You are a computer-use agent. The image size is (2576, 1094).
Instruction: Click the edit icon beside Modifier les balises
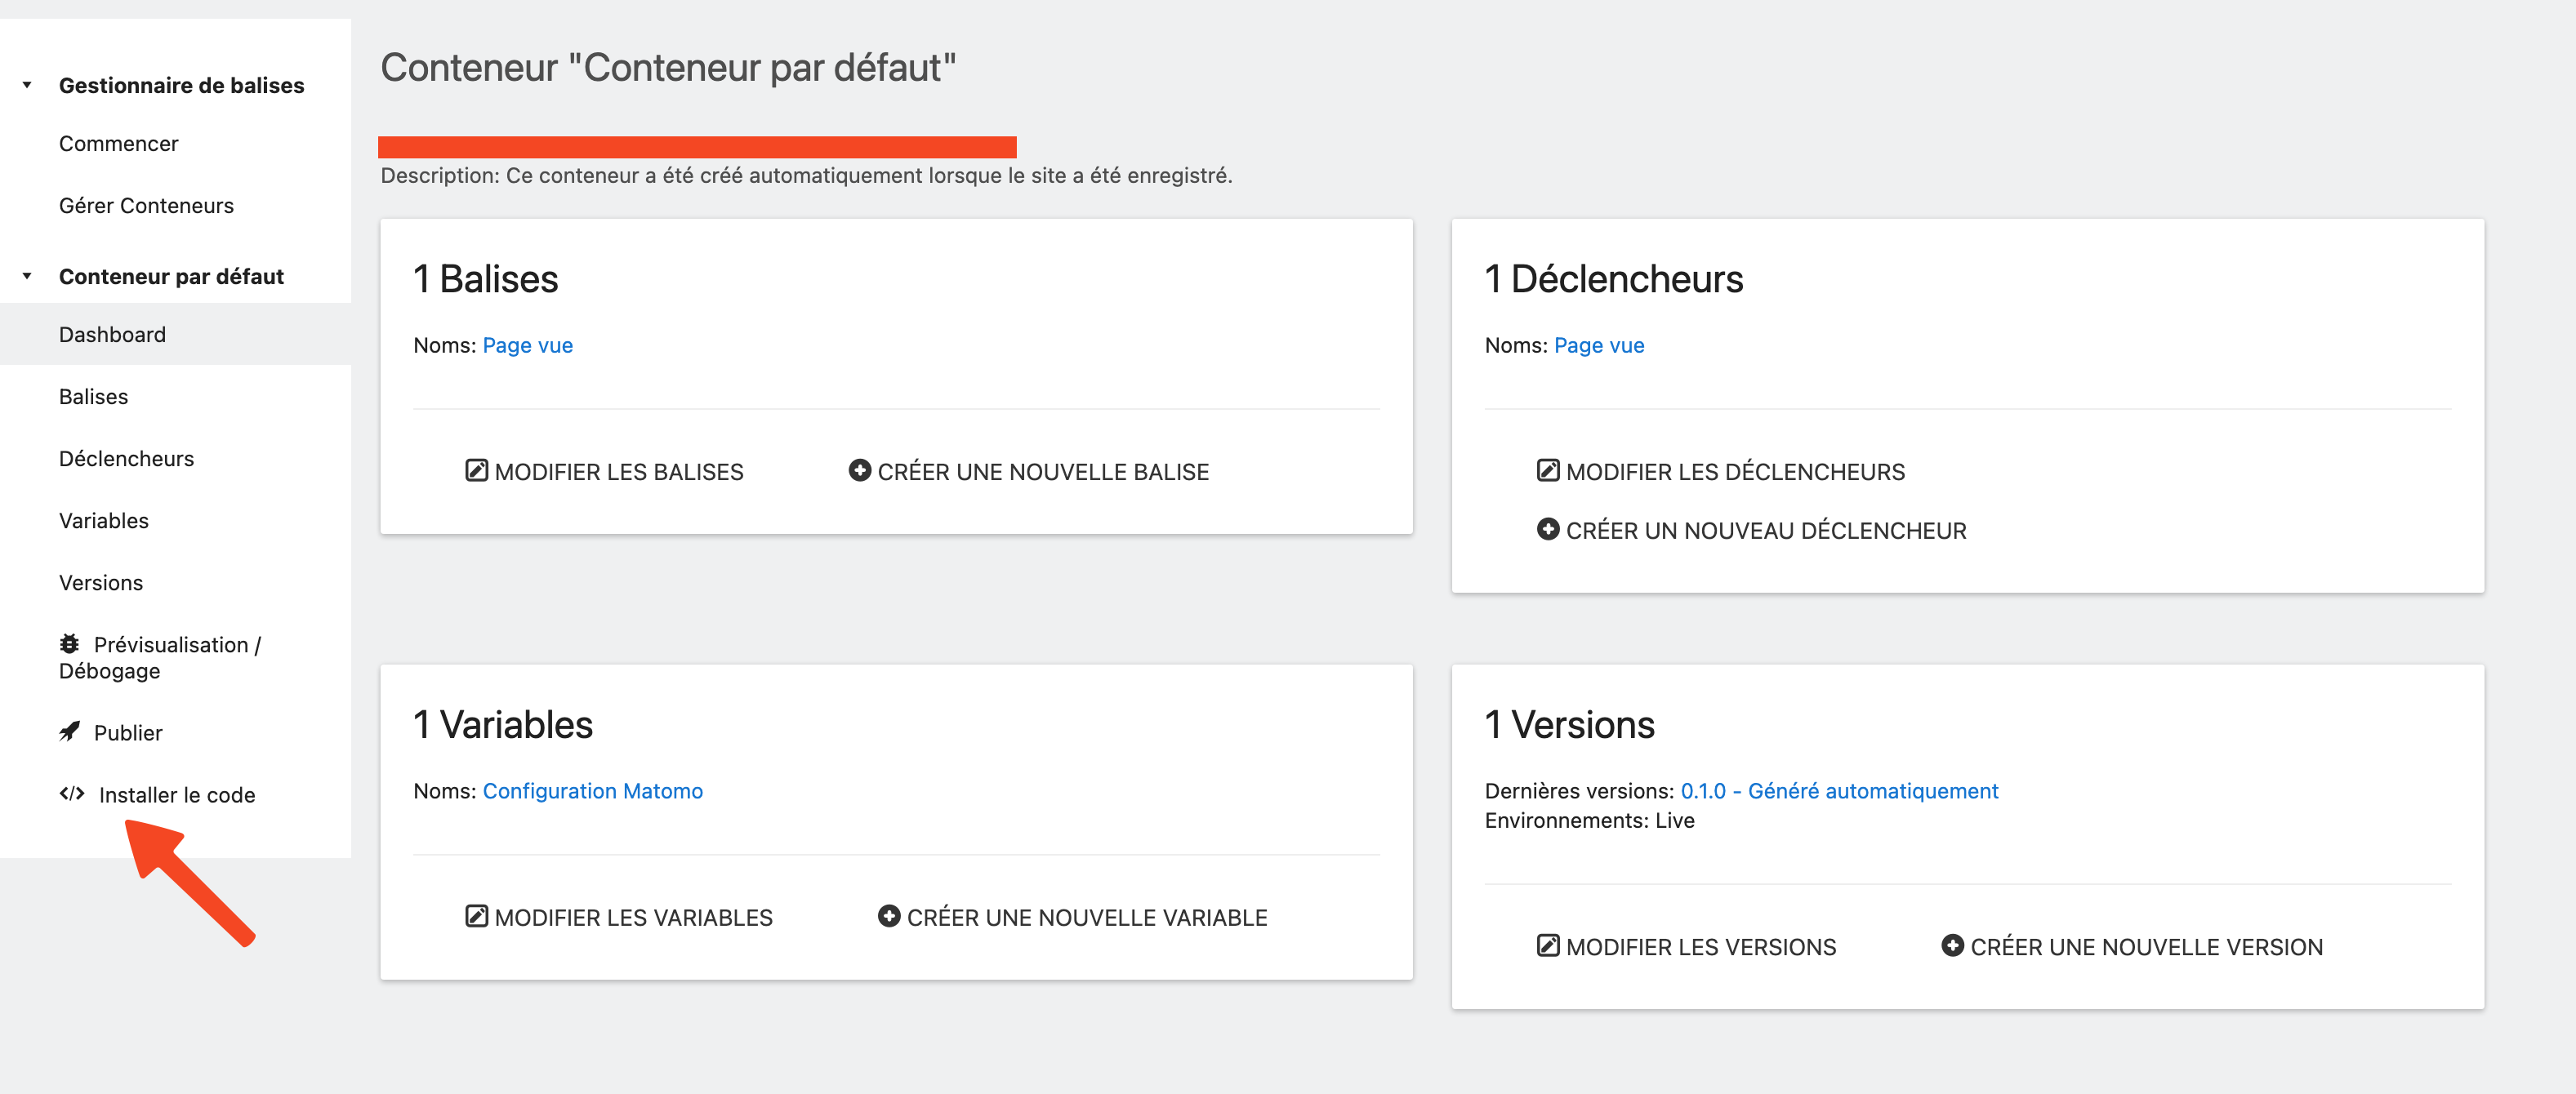click(476, 470)
